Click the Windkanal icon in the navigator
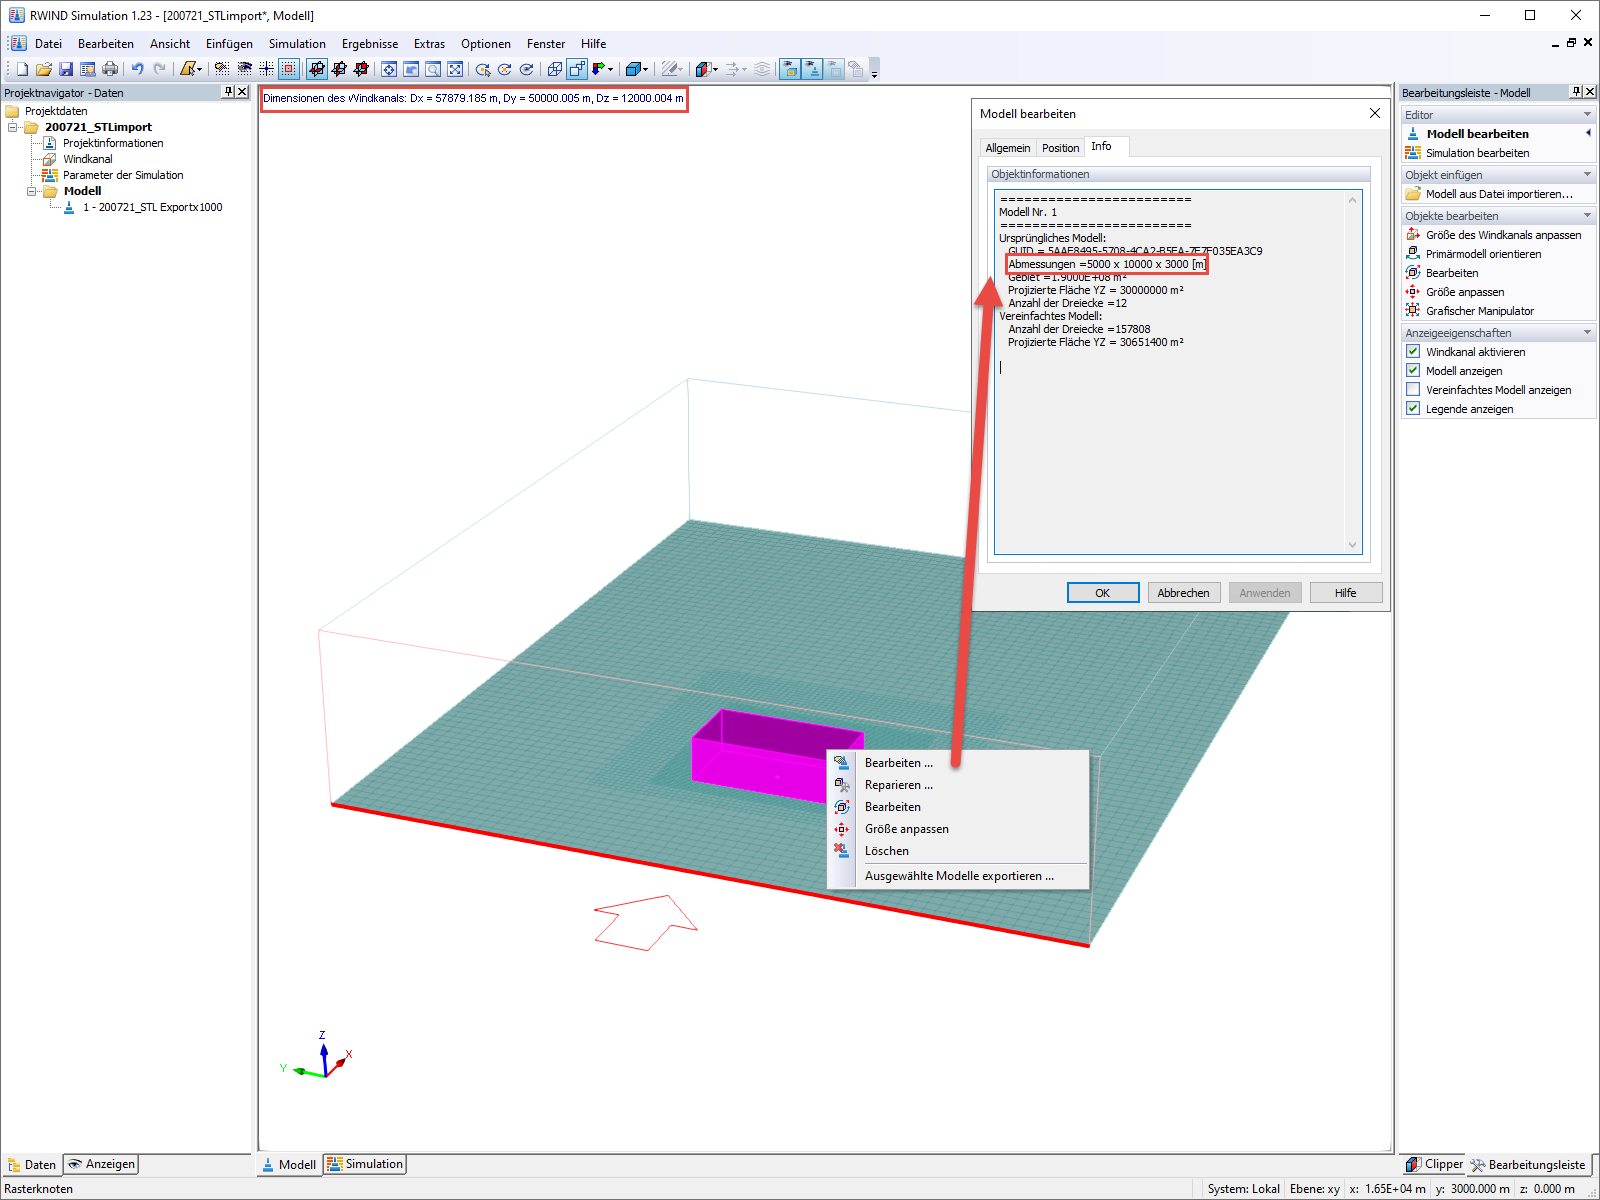The width and height of the screenshot is (1600, 1200). [49, 159]
